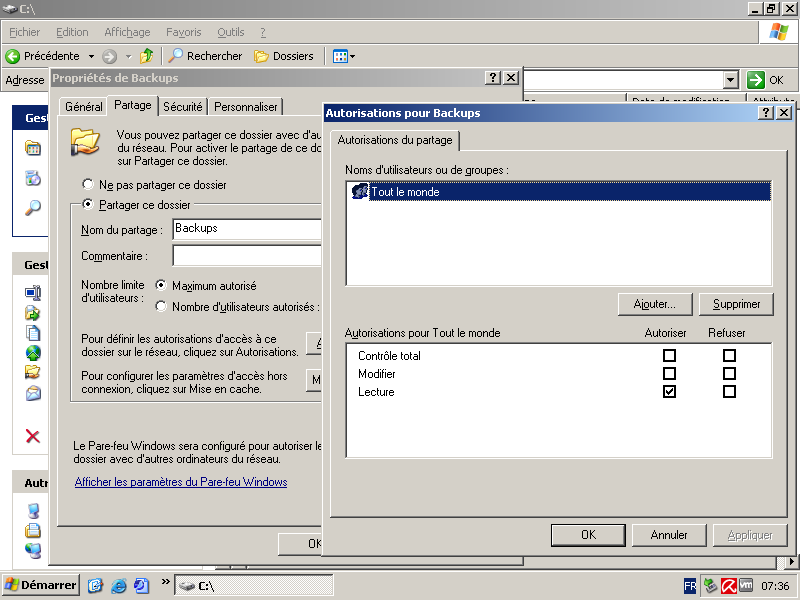
Task: Check Refuser for Modifier
Action: (729, 374)
